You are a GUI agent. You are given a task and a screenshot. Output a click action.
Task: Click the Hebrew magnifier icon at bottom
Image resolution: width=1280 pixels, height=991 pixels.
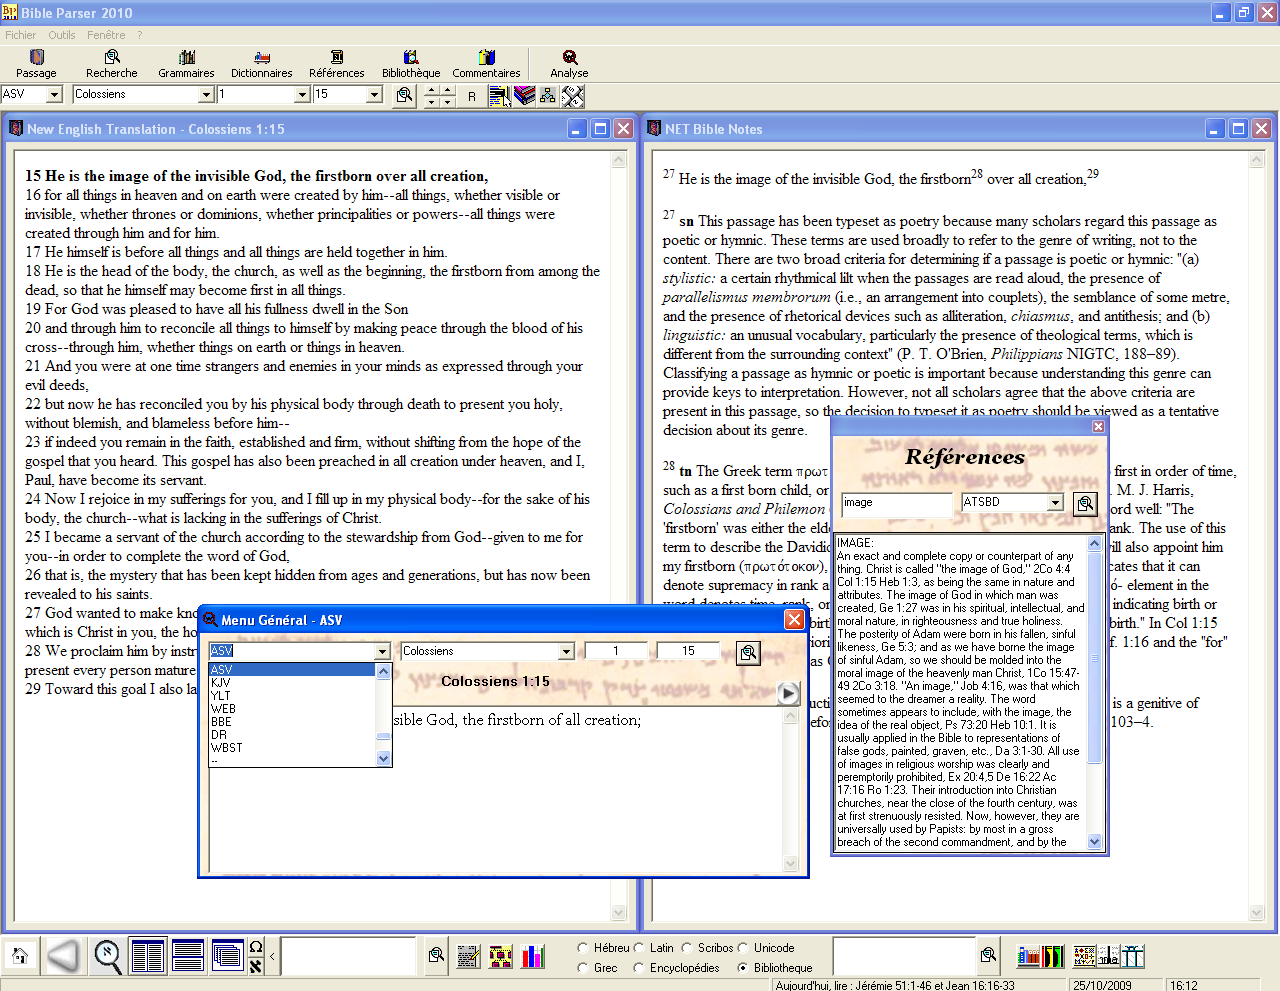click(108, 956)
